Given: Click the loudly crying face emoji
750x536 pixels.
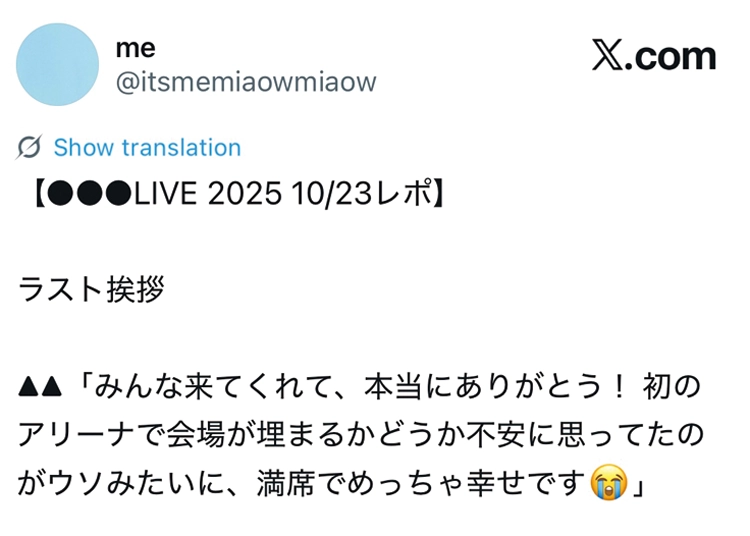Looking at the screenshot, I should click(x=609, y=482).
